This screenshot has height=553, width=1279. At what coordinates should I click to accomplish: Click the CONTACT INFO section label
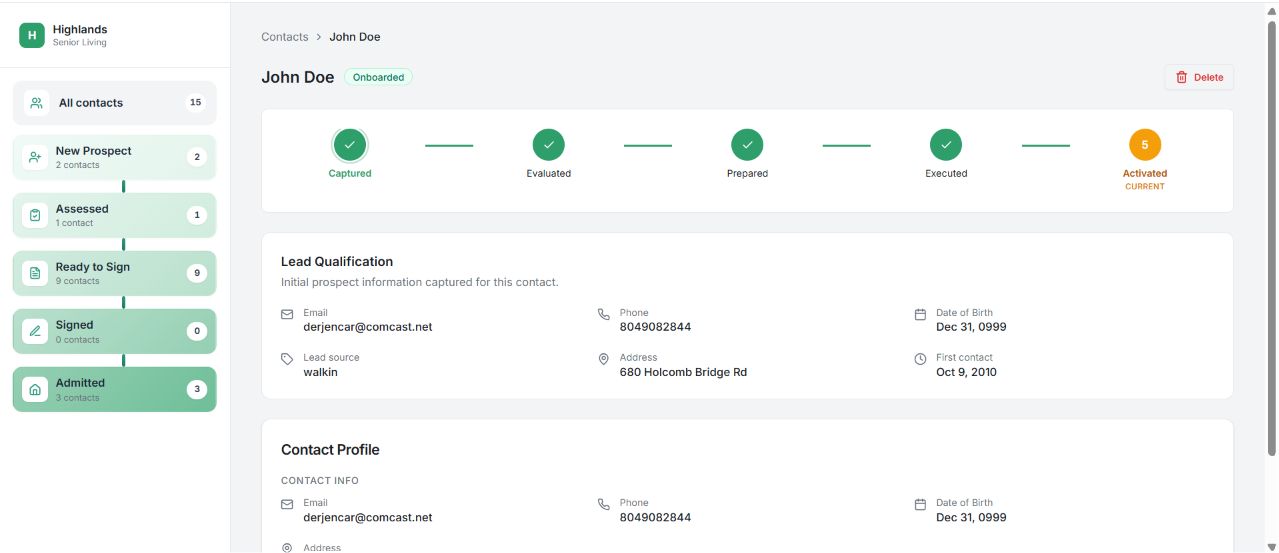point(320,481)
